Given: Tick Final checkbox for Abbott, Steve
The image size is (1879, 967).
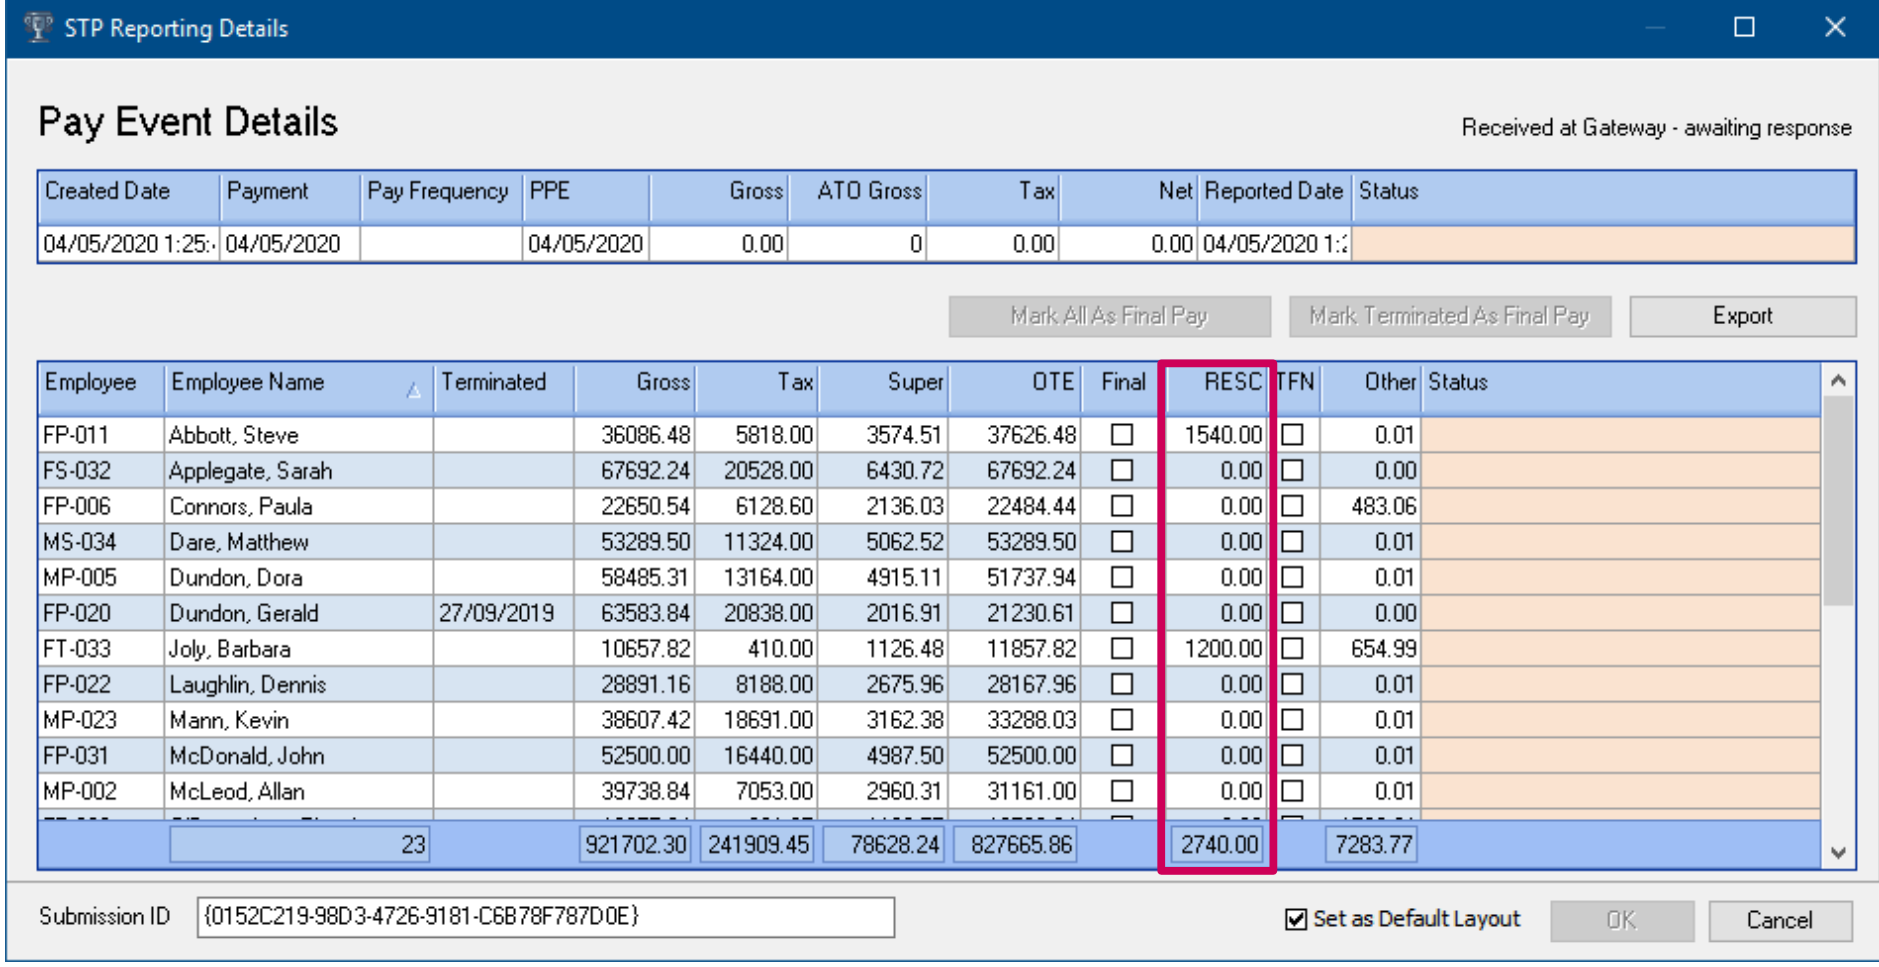Looking at the screenshot, I should pyautogui.click(x=1122, y=434).
